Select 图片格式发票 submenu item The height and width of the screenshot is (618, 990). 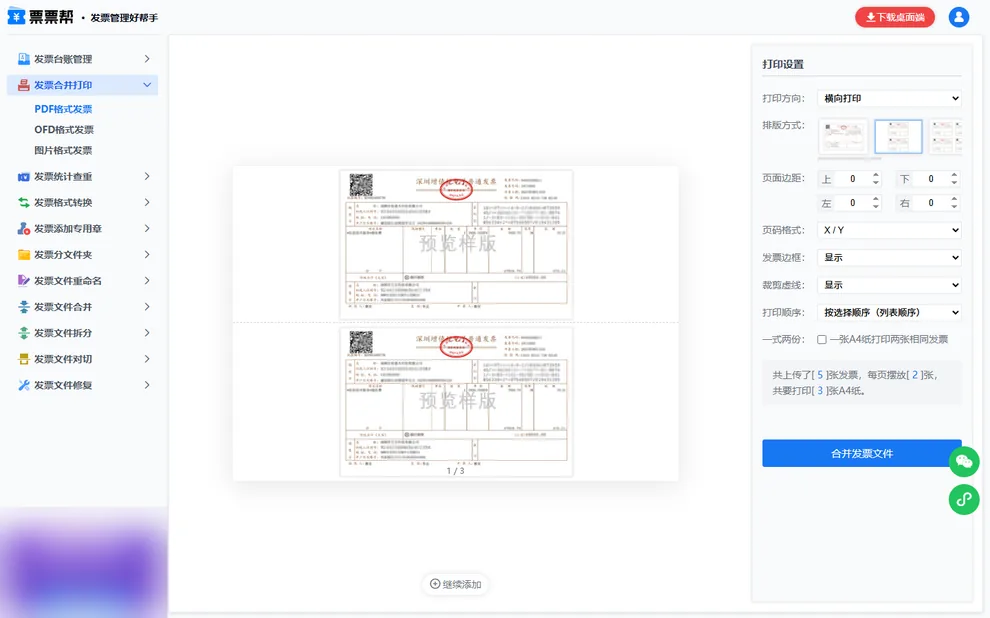pyautogui.click(x=63, y=151)
